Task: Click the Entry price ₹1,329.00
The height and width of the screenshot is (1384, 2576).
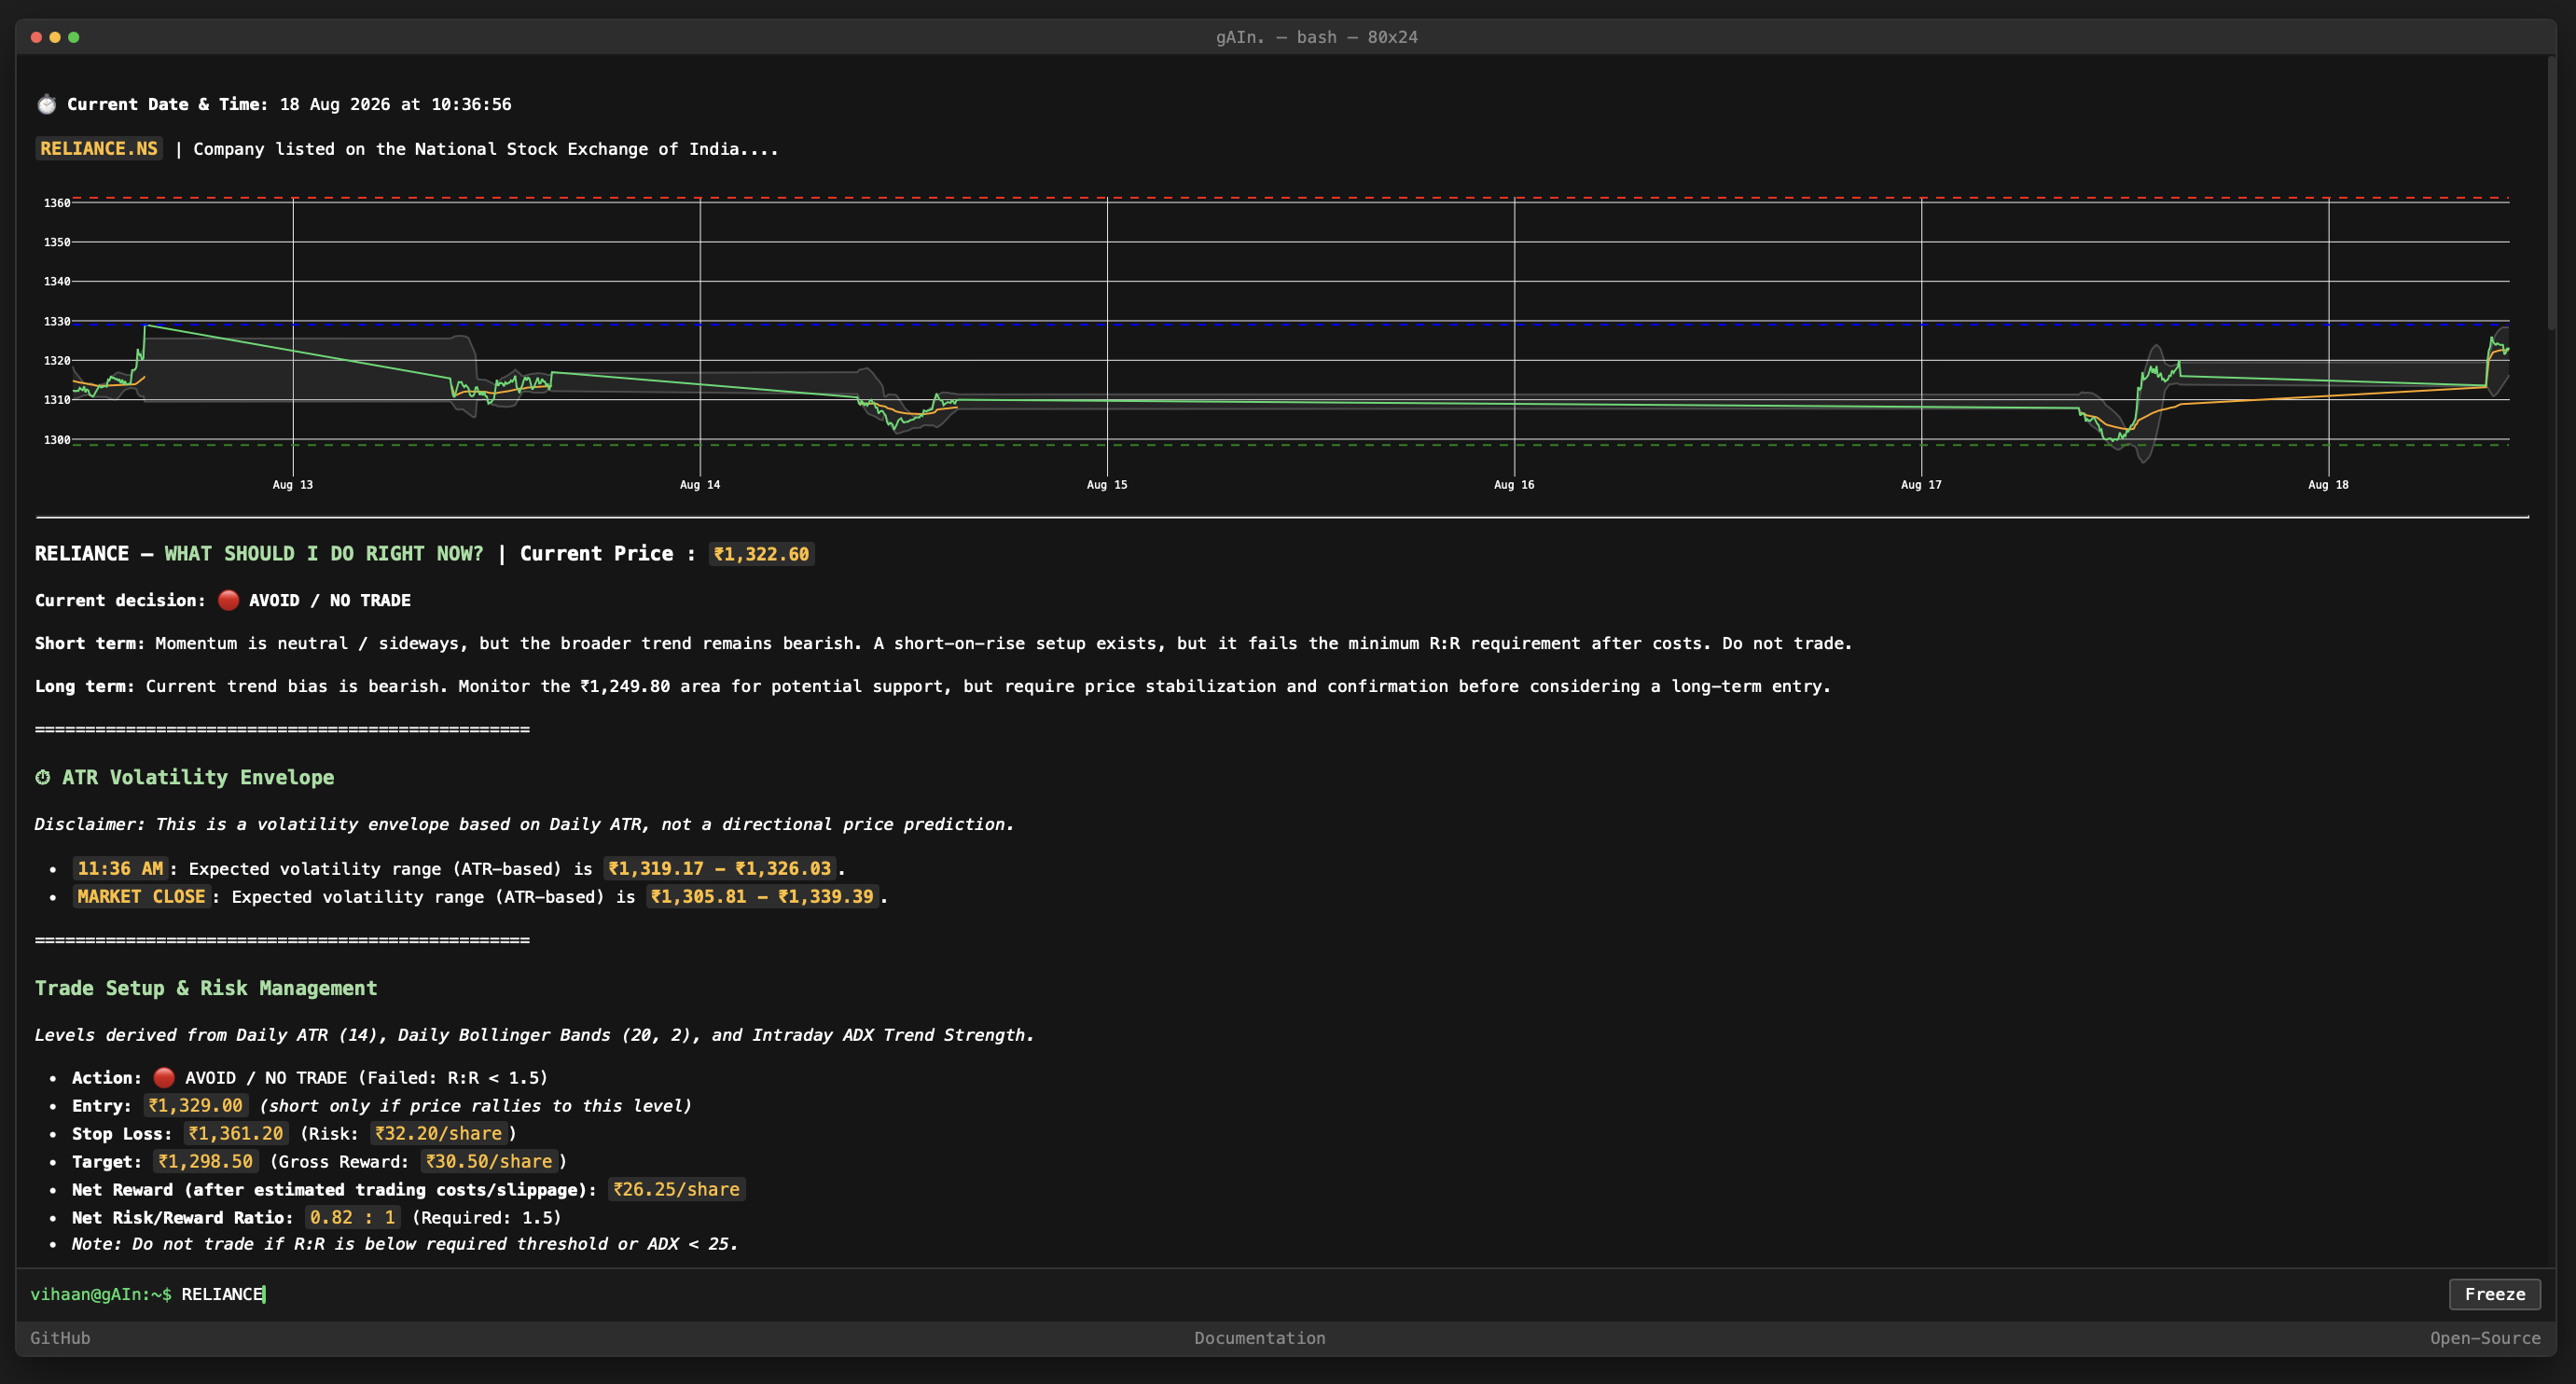Action: (196, 1105)
